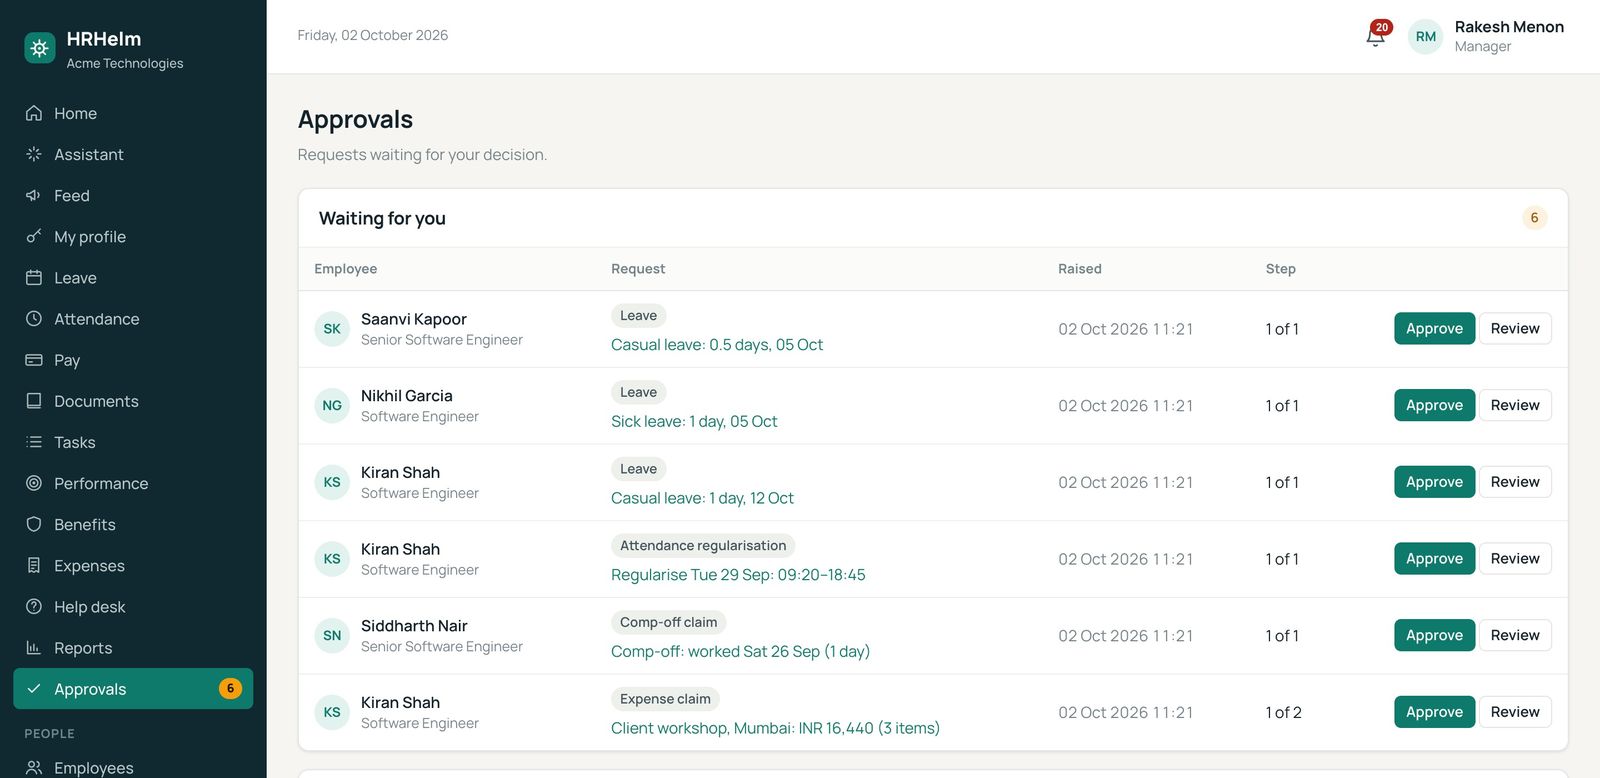The width and height of the screenshot is (1600, 778).
Task: Approve Saanvi Kapoor's casual leave
Action: (1434, 328)
